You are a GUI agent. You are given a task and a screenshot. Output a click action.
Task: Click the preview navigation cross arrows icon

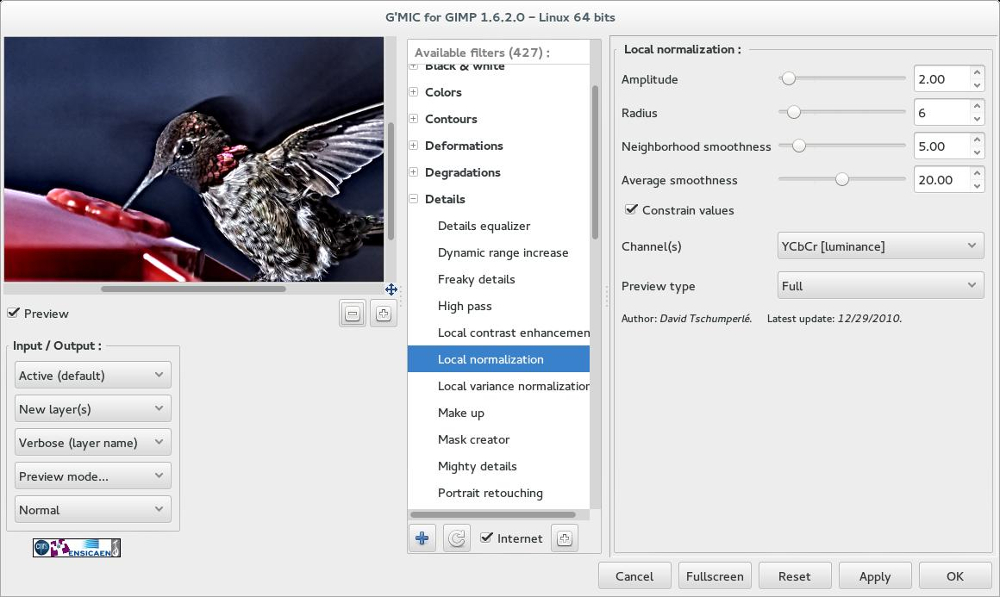point(392,289)
